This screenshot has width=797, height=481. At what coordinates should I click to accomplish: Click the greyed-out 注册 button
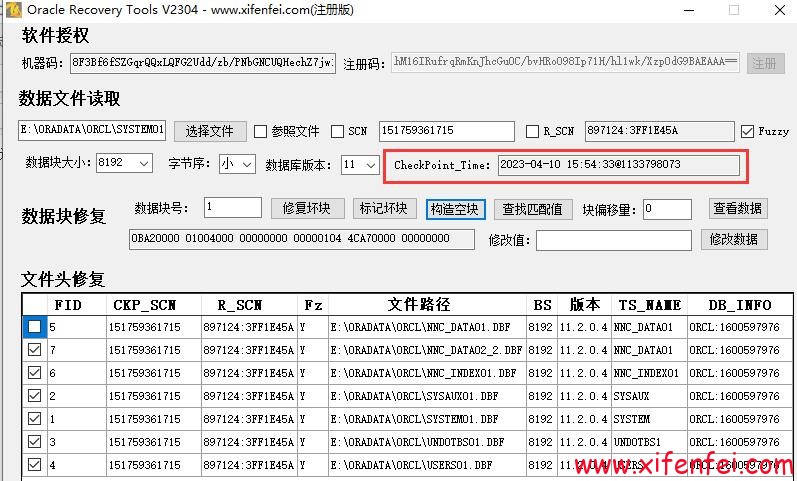pyautogui.click(x=765, y=63)
